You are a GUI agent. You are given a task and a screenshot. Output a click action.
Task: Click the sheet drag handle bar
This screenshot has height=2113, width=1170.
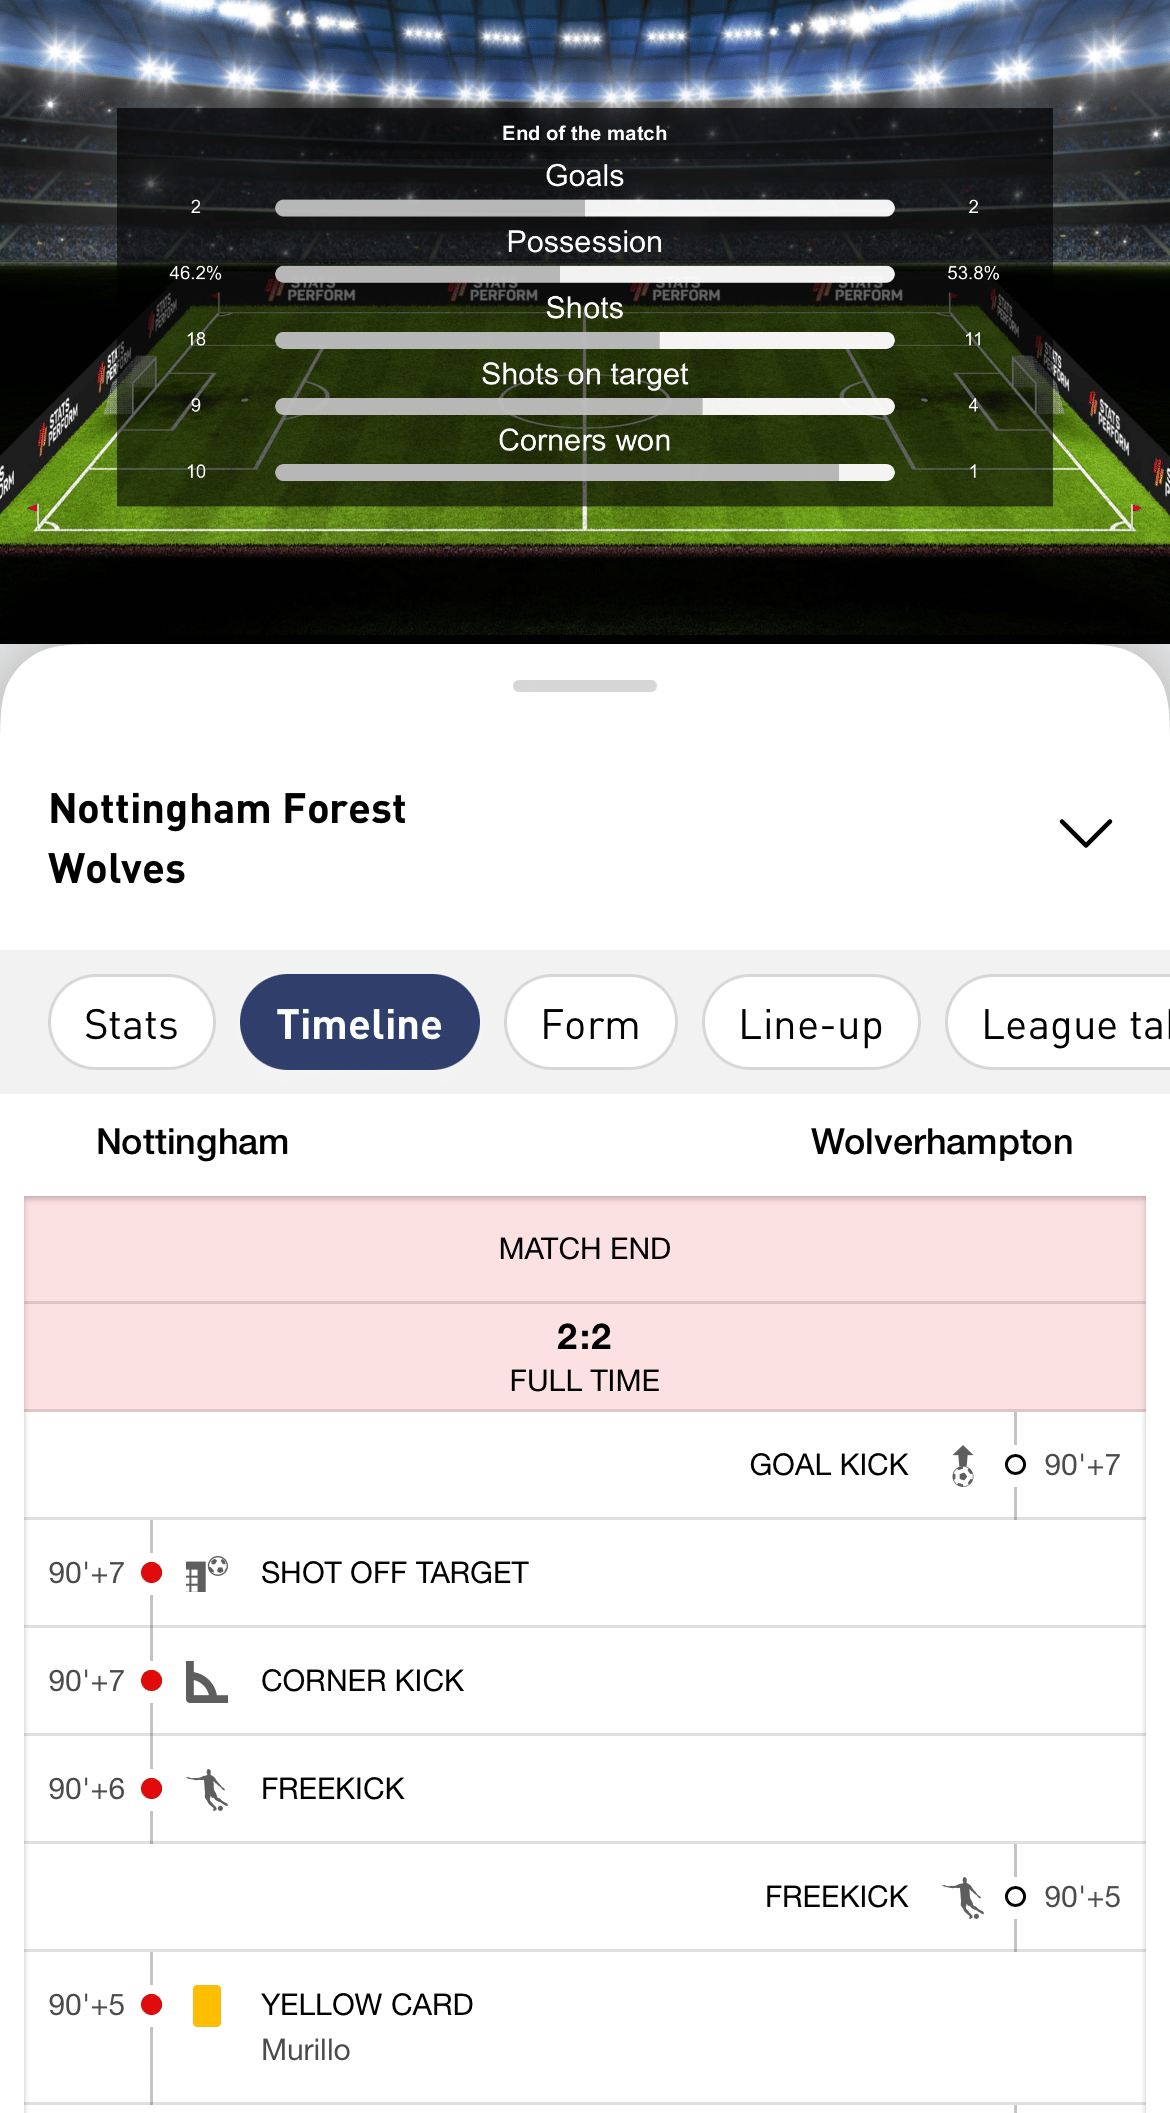pos(585,686)
